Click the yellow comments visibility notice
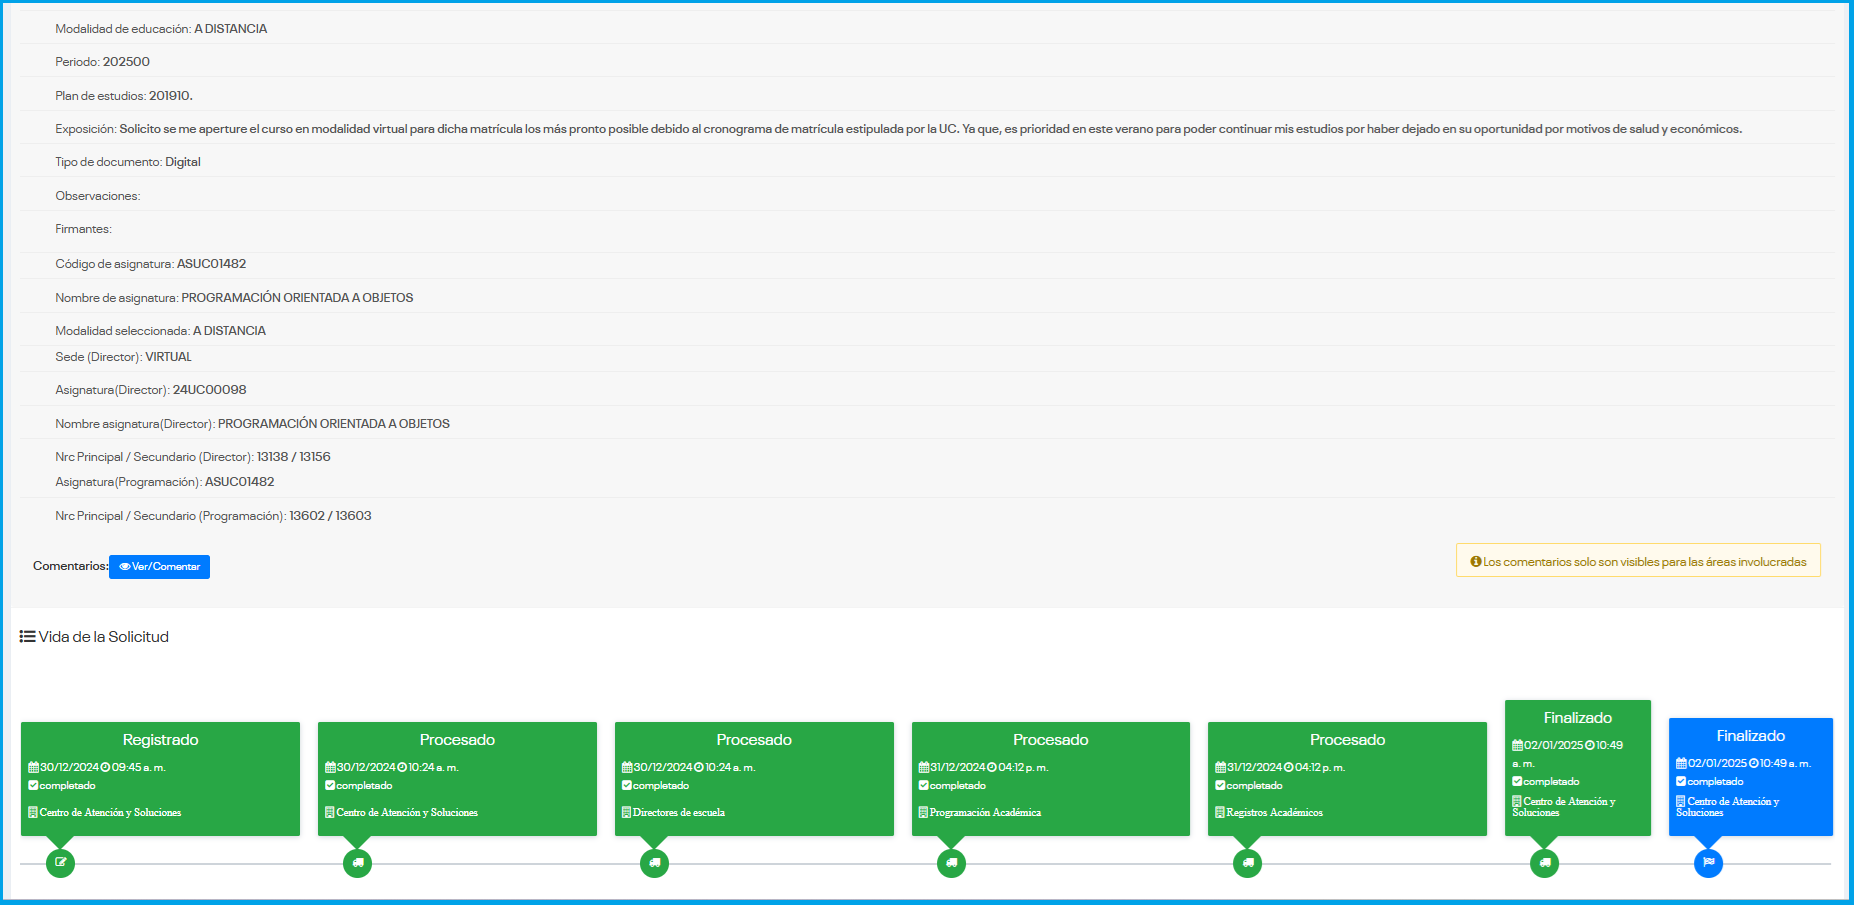This screenshot has width=1854, height=905. tap(1638, 562)
